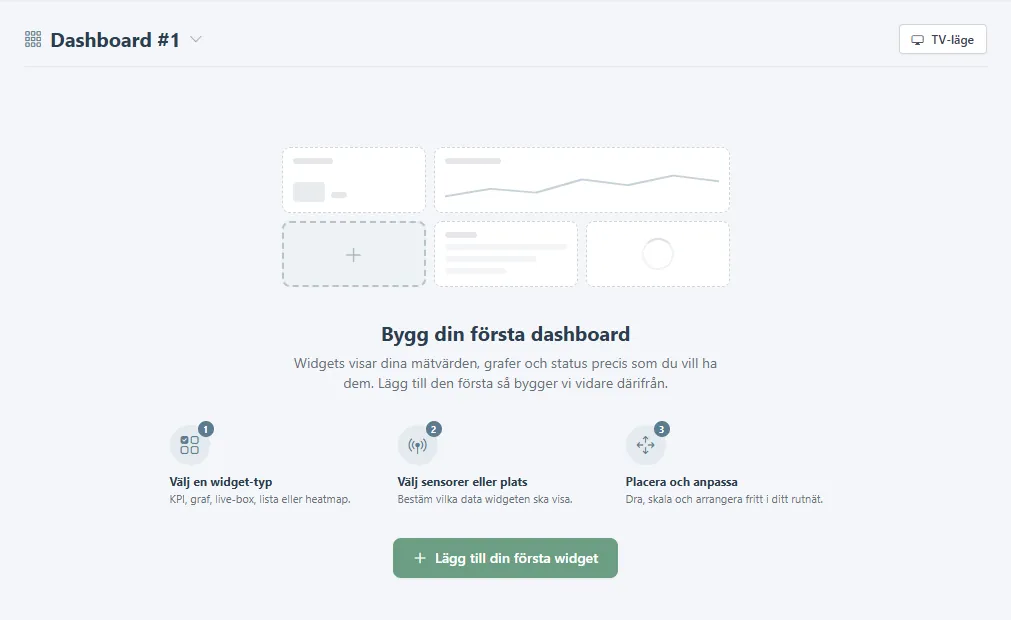
Task: Click the plus placeholder tile in illustration
Action: point(354,254)
